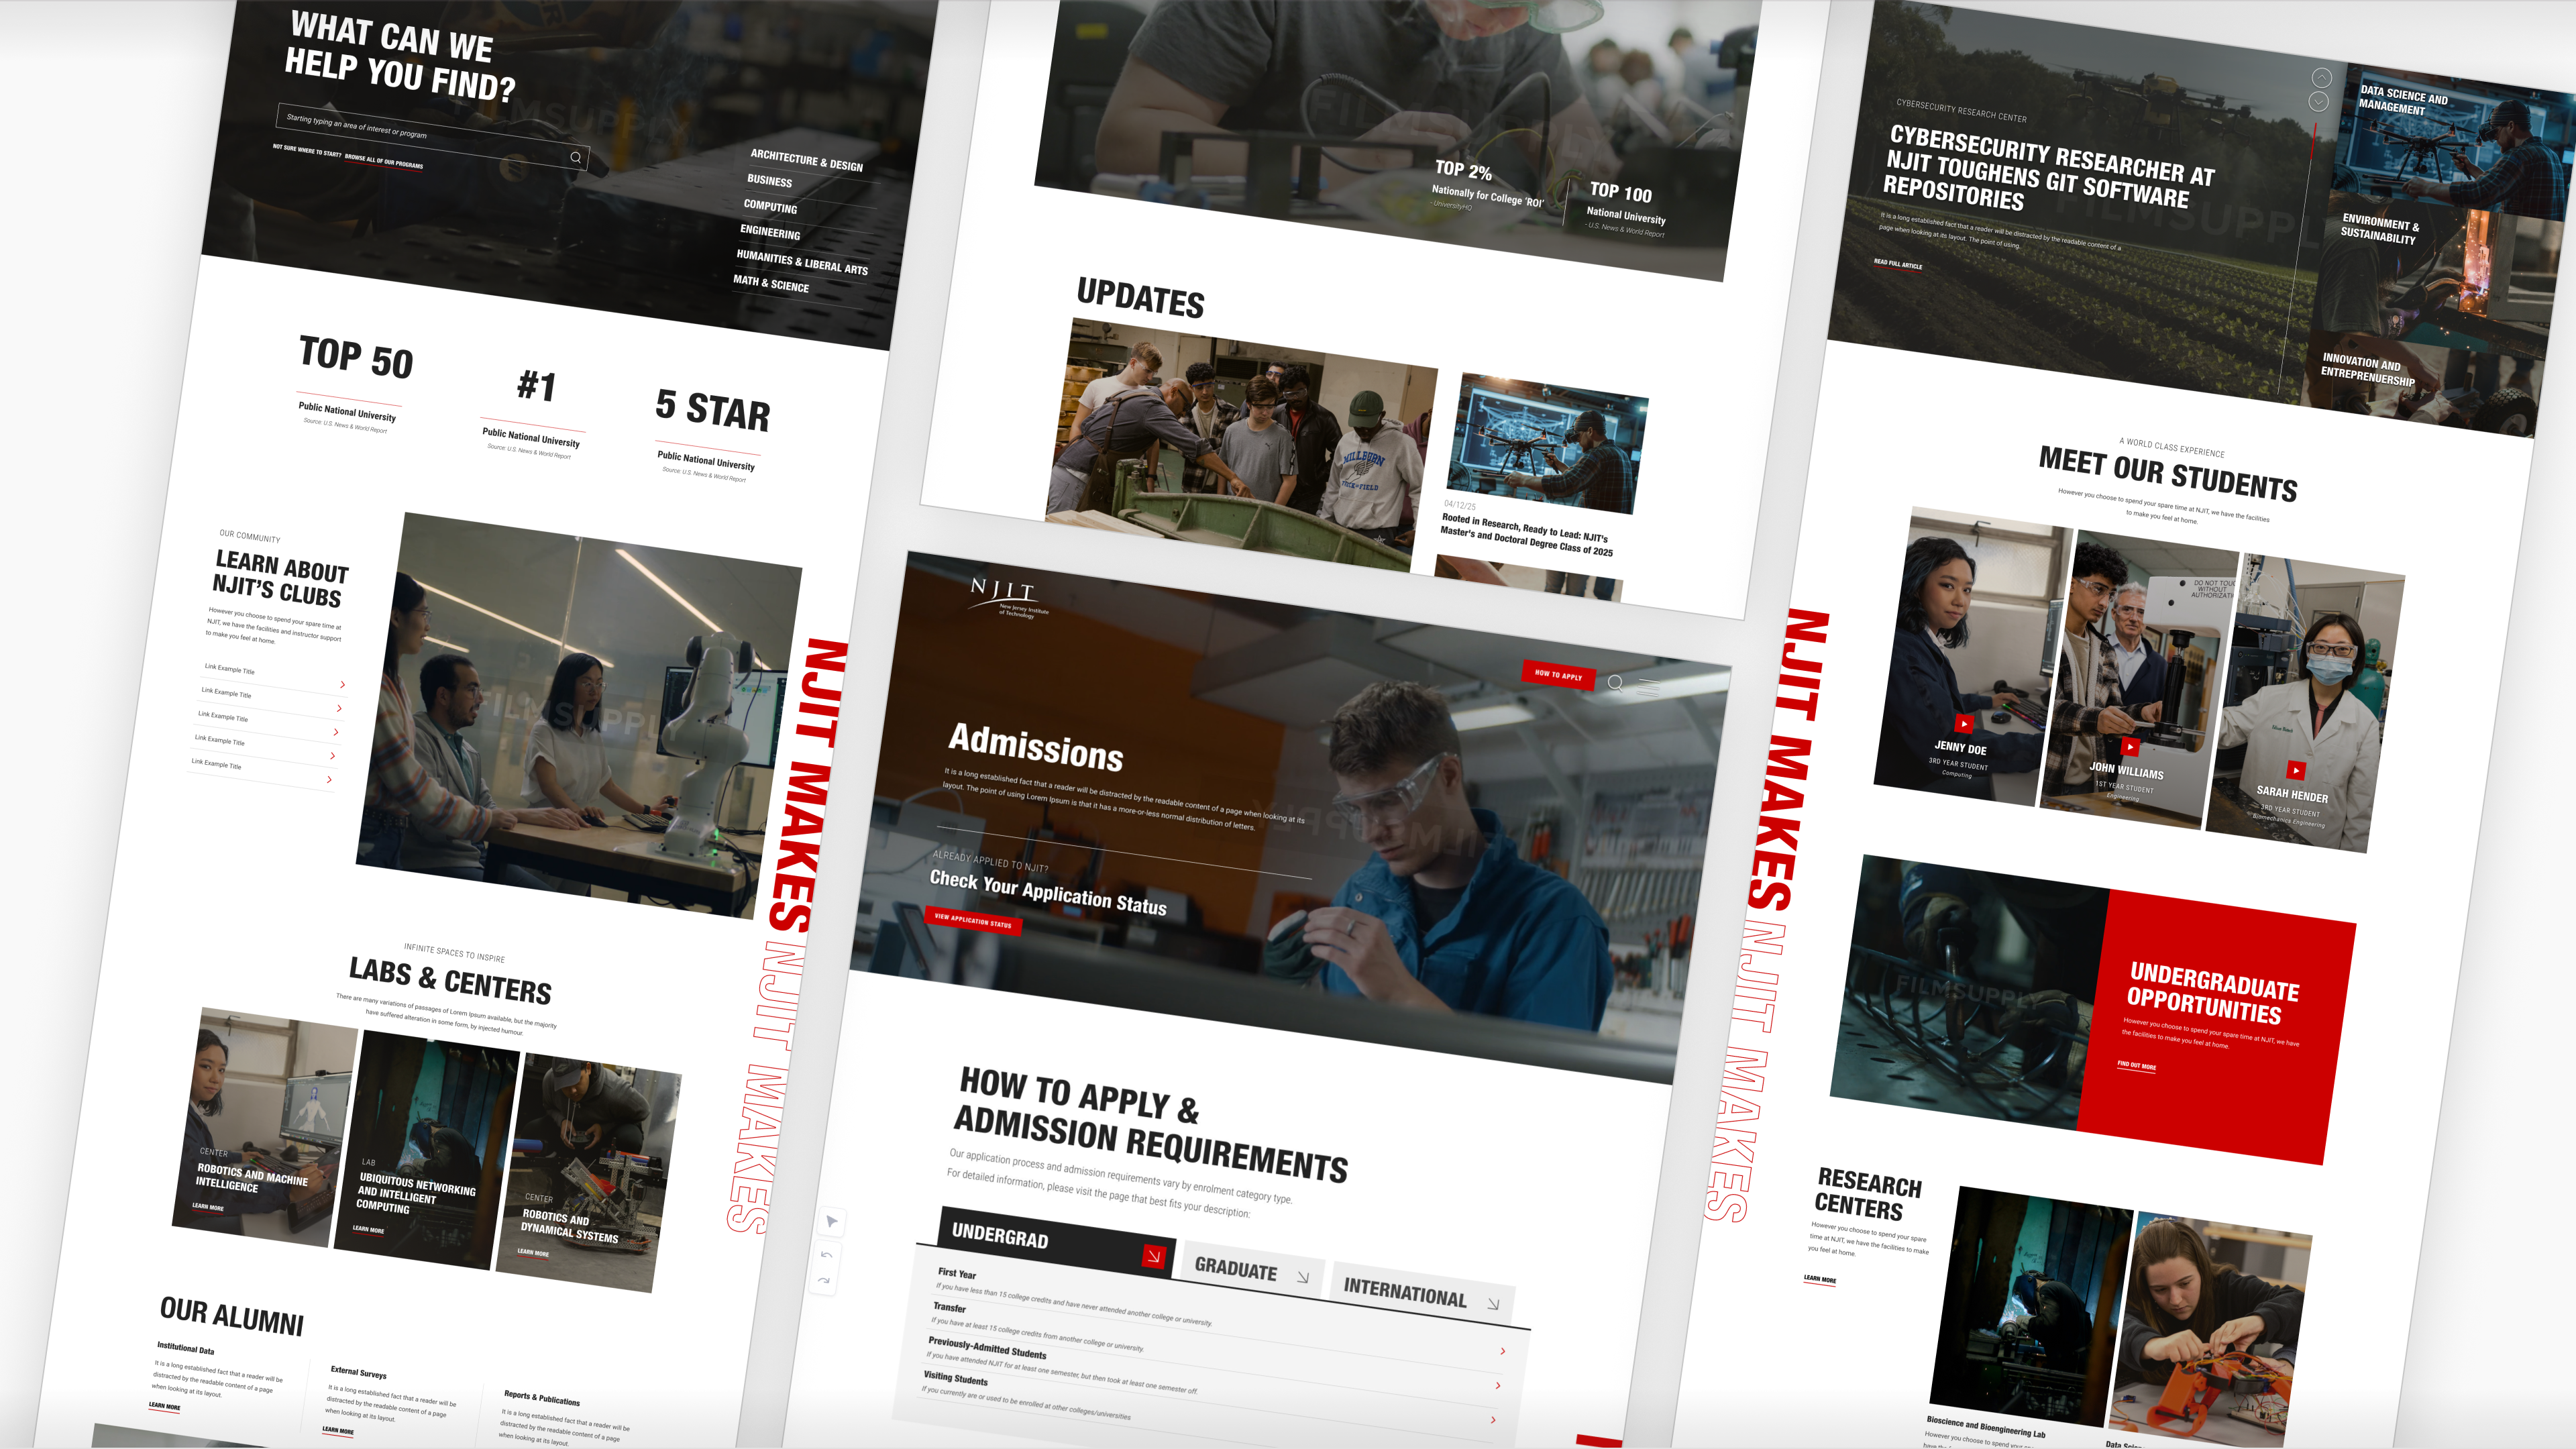The height and width of the screenshot is (1449, 2576).
Task: Click the Previously-Admitted Students row title
Action: click(987, 1347)
